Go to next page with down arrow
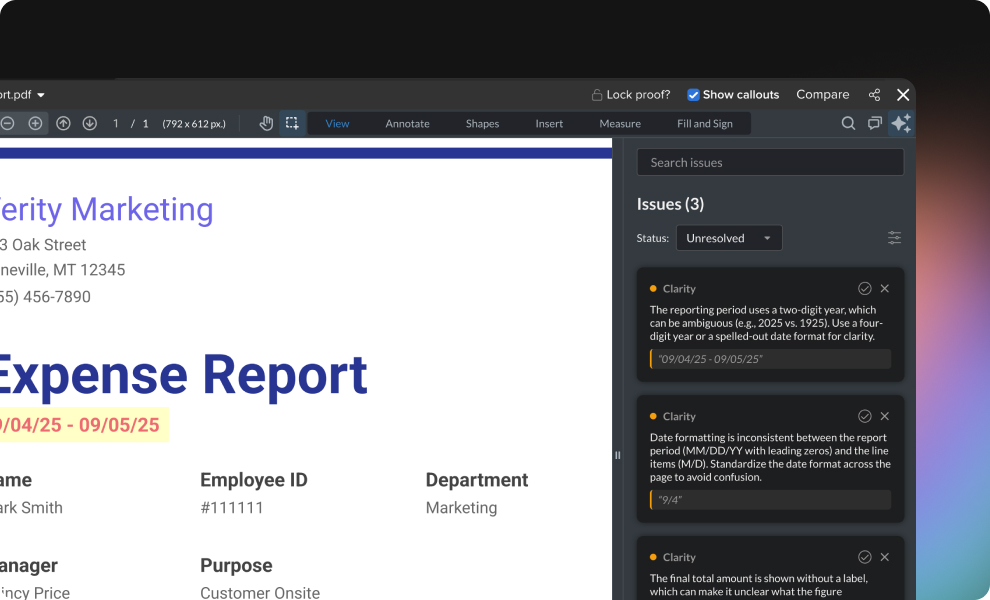The height and width of the screenshot is (600, 990). point(89,123)
